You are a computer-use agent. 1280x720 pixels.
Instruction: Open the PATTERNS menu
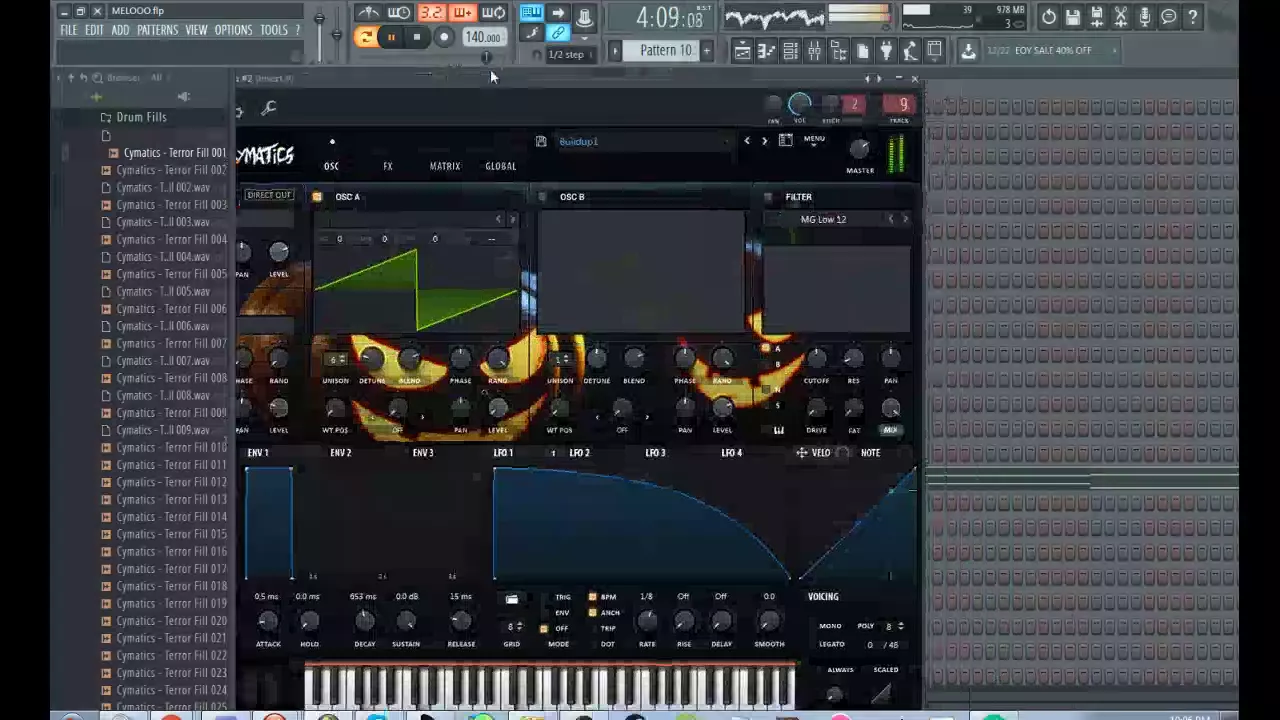[157, 31]
